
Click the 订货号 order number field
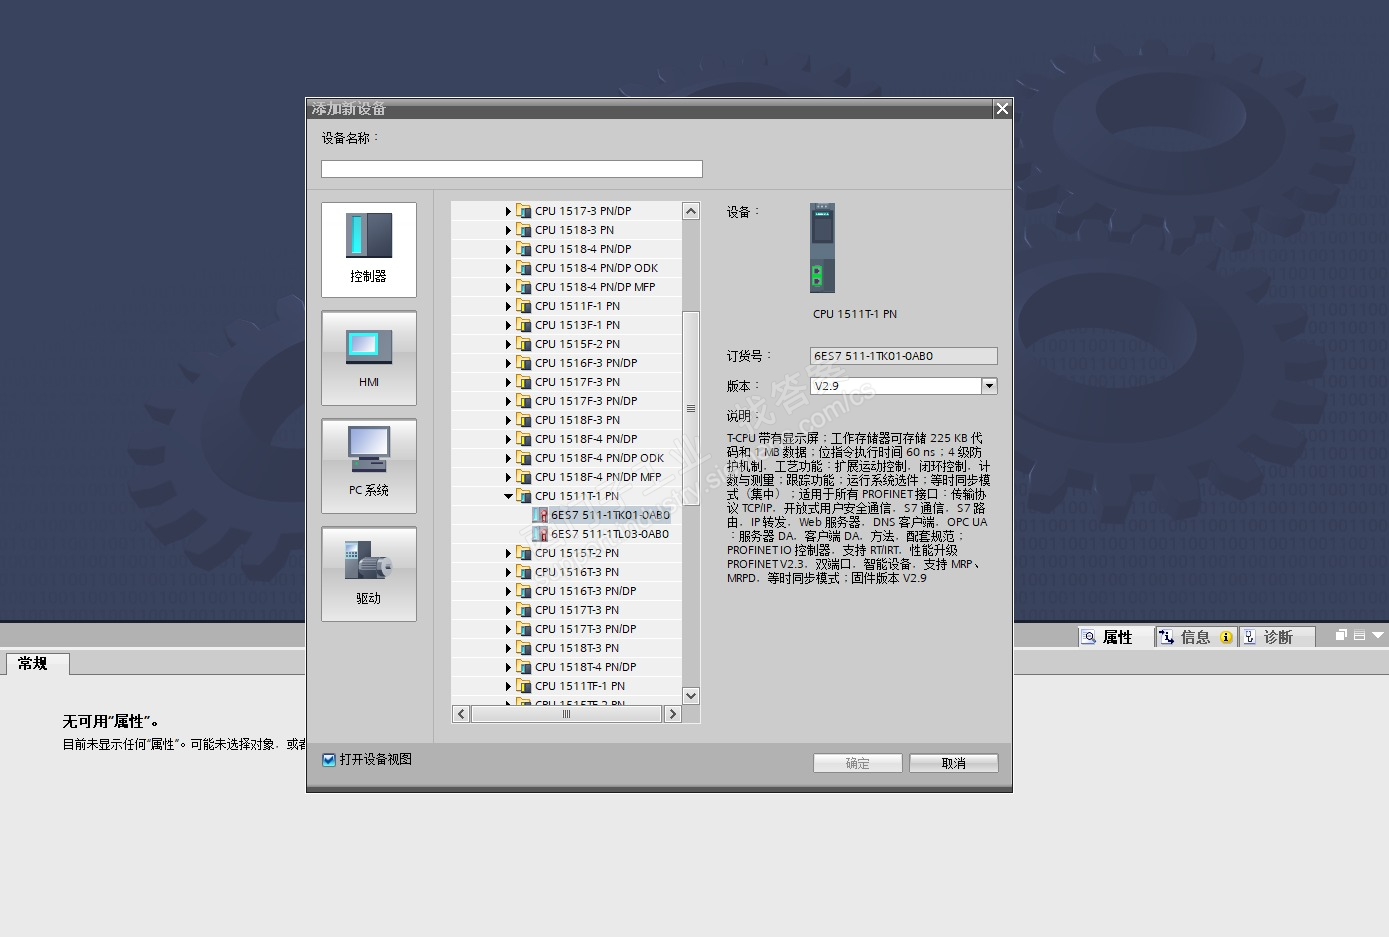pyautogui.click(x=904, y=356)
